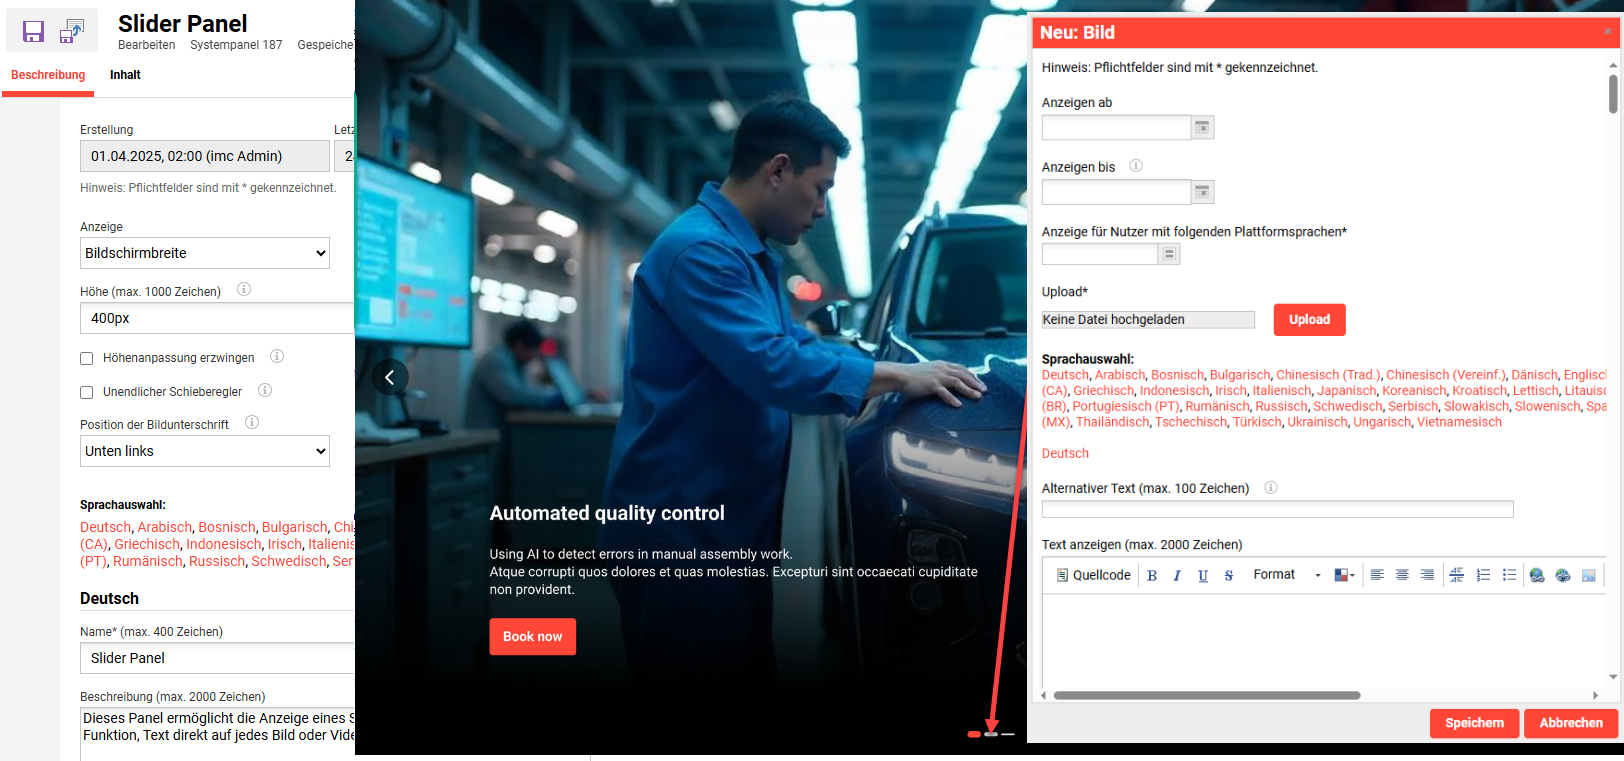1624x761 pixels.
Task: Center-align text in the editor
Action: click(1402, 575)
